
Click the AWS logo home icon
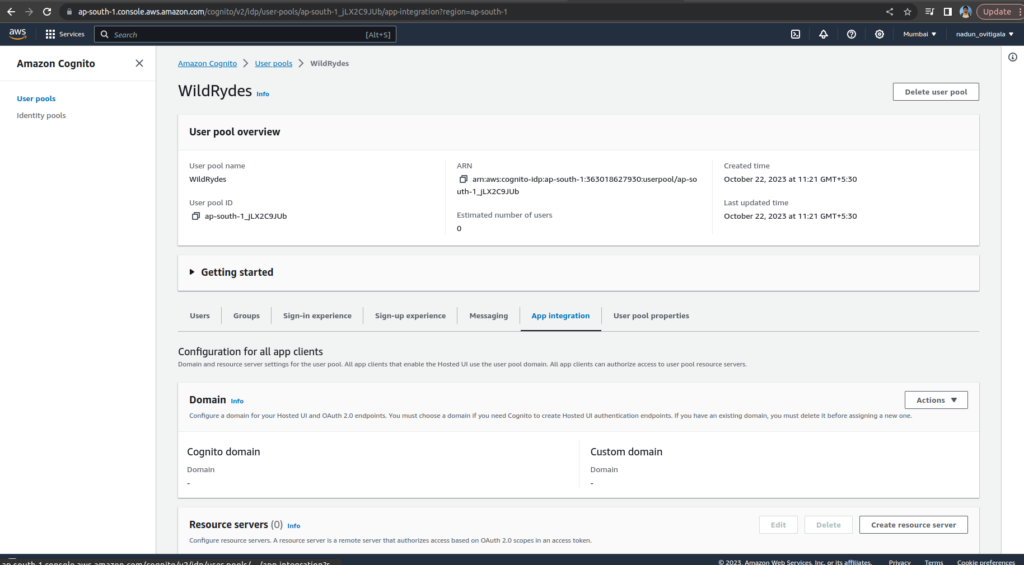(x=18, y=34)
